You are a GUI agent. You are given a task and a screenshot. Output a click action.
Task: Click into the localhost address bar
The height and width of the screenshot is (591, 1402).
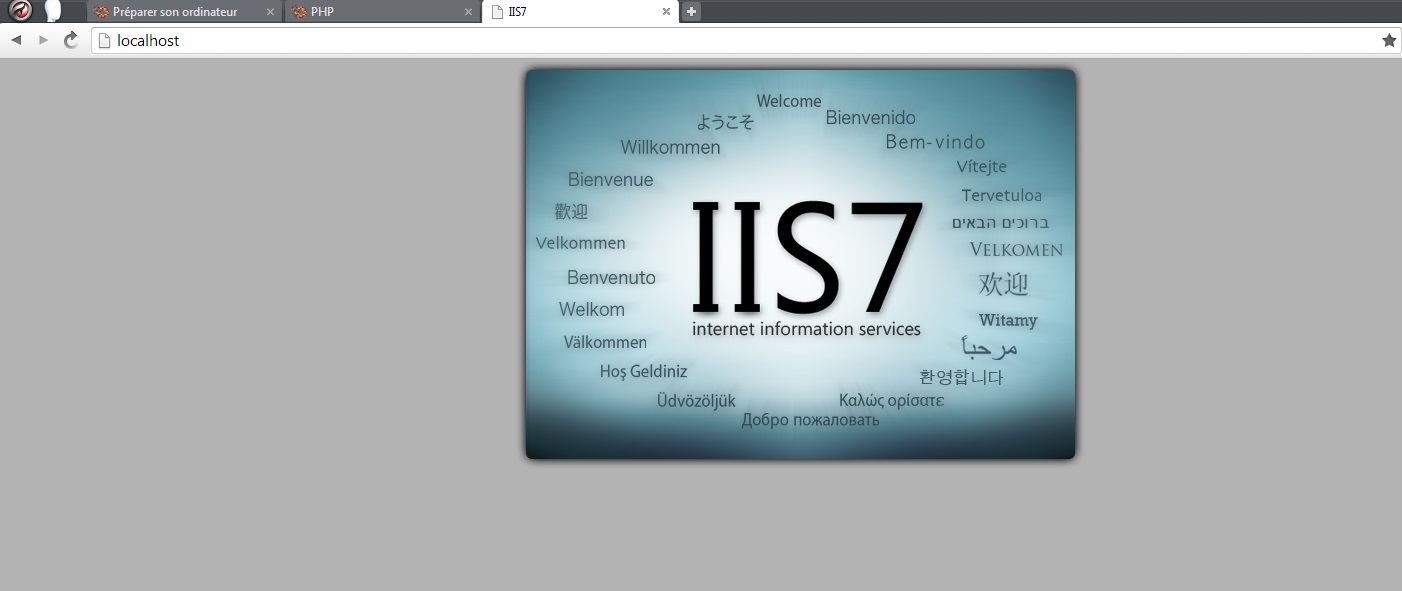[x=700, y=41]
